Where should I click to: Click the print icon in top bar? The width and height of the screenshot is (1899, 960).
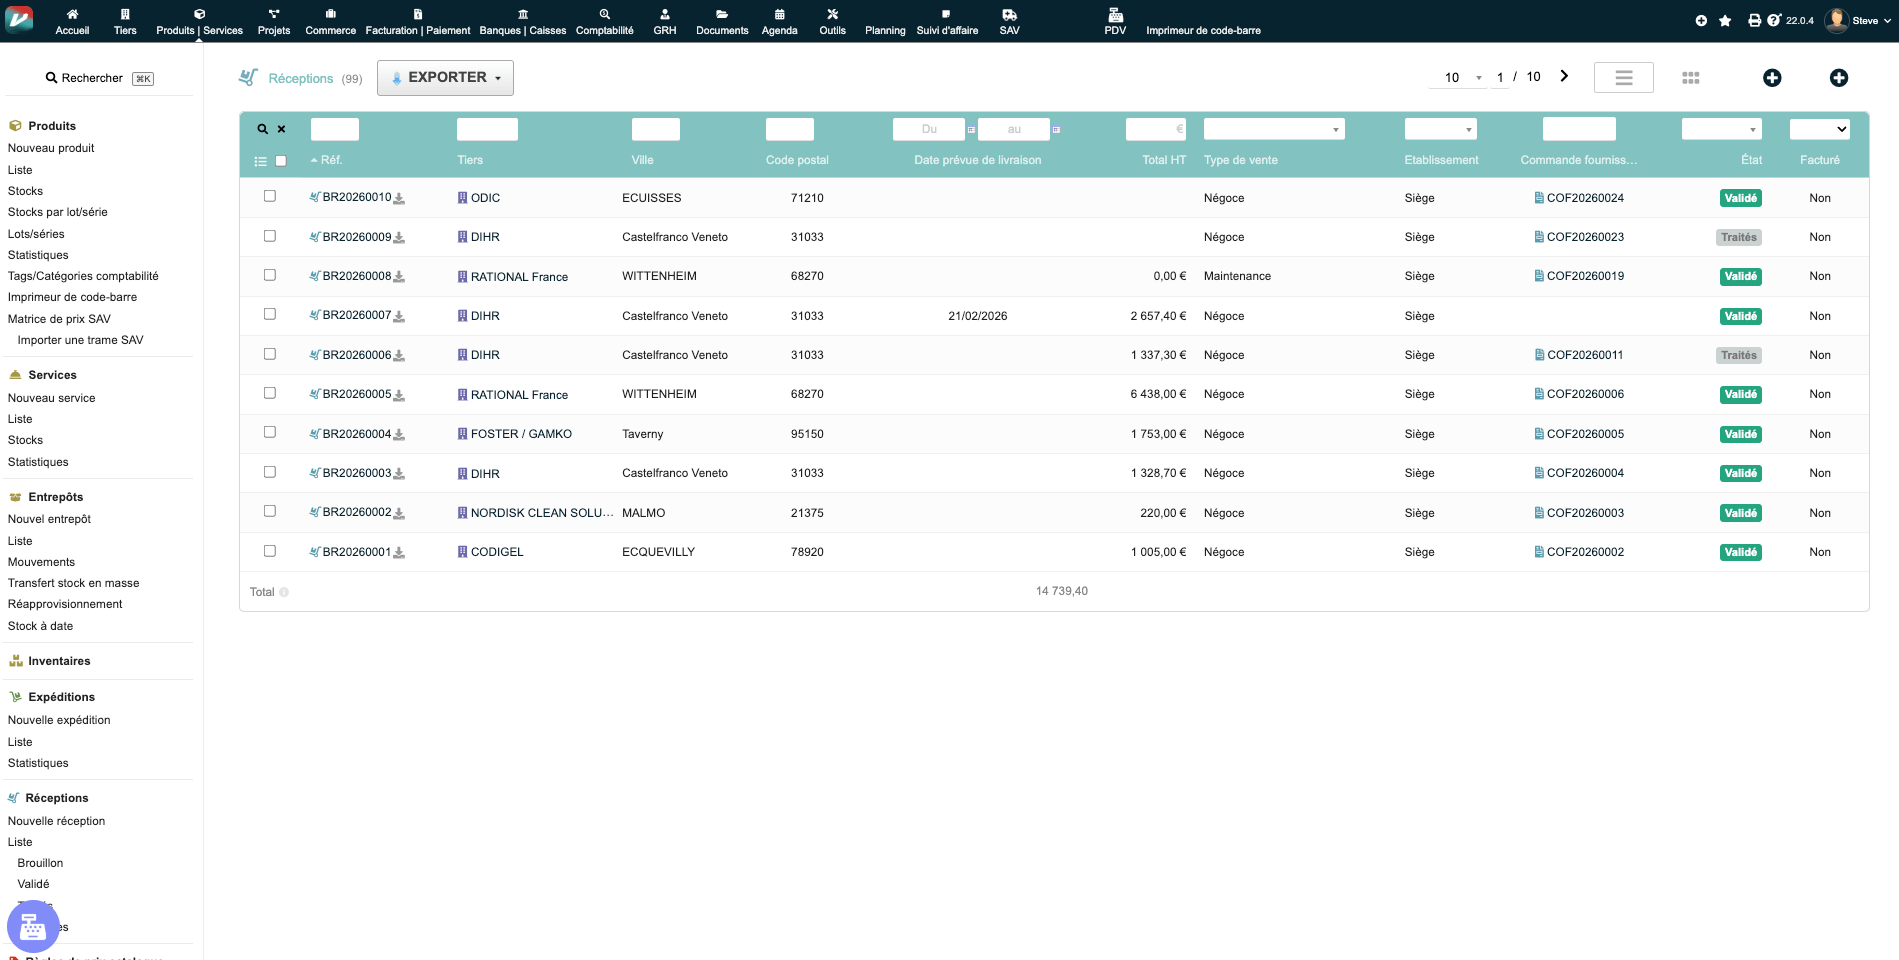1754,20
